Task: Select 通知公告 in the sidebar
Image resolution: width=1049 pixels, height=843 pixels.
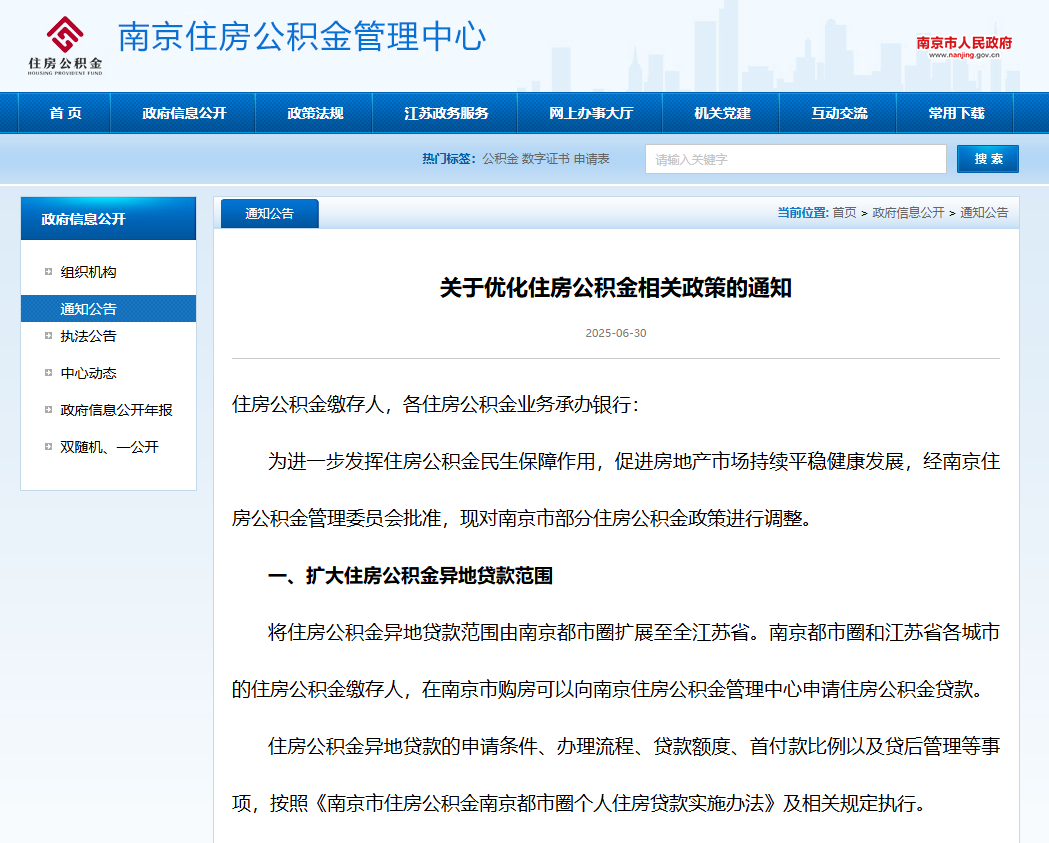Action: (x=108, y=308)
